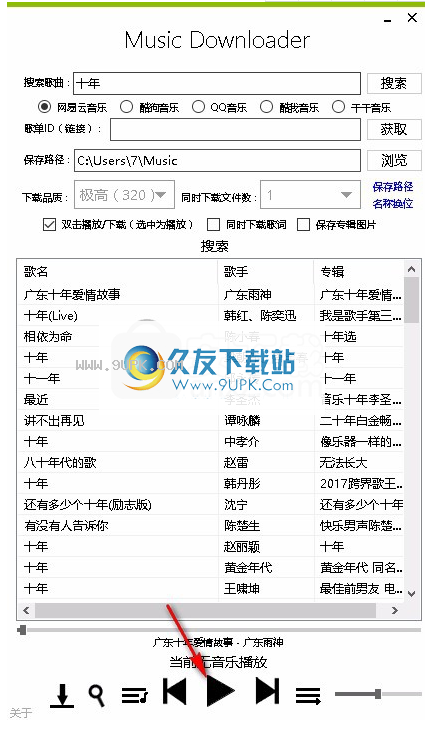425x736 pixels.
Task: Select the 广东十年爱情故事 song row
Action: (211, 295)
